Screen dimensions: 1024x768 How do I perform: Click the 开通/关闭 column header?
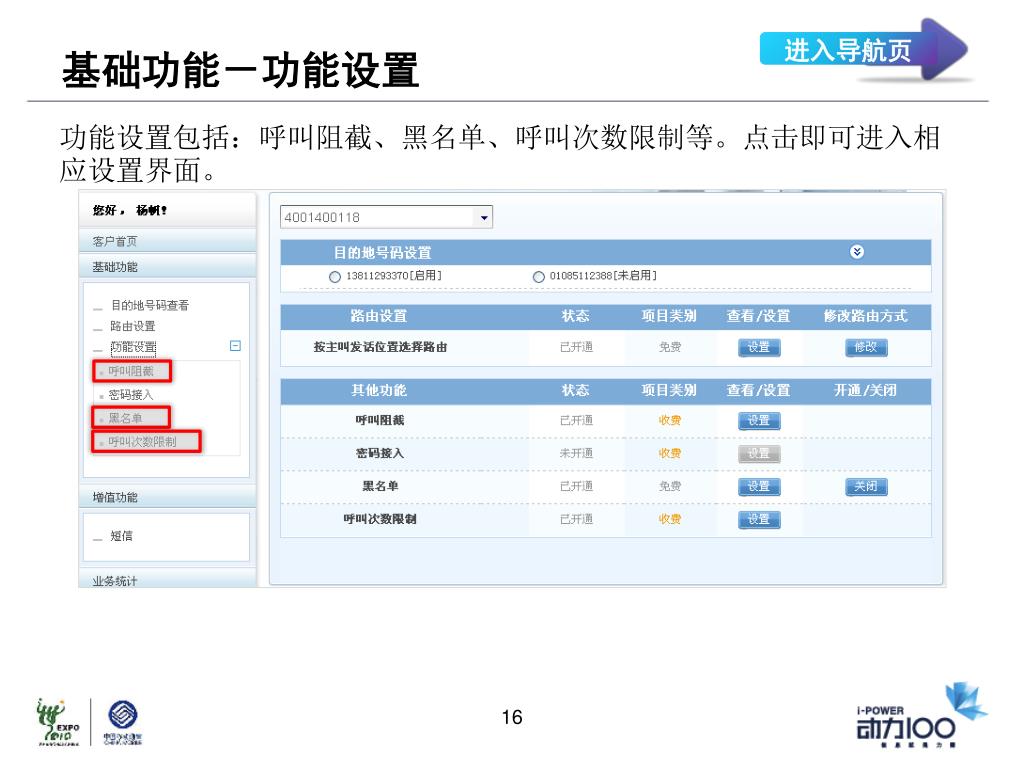[865, 391]
